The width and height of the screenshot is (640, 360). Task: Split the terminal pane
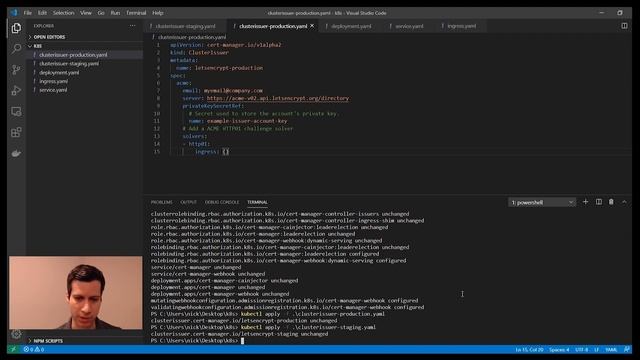(599, 202)
